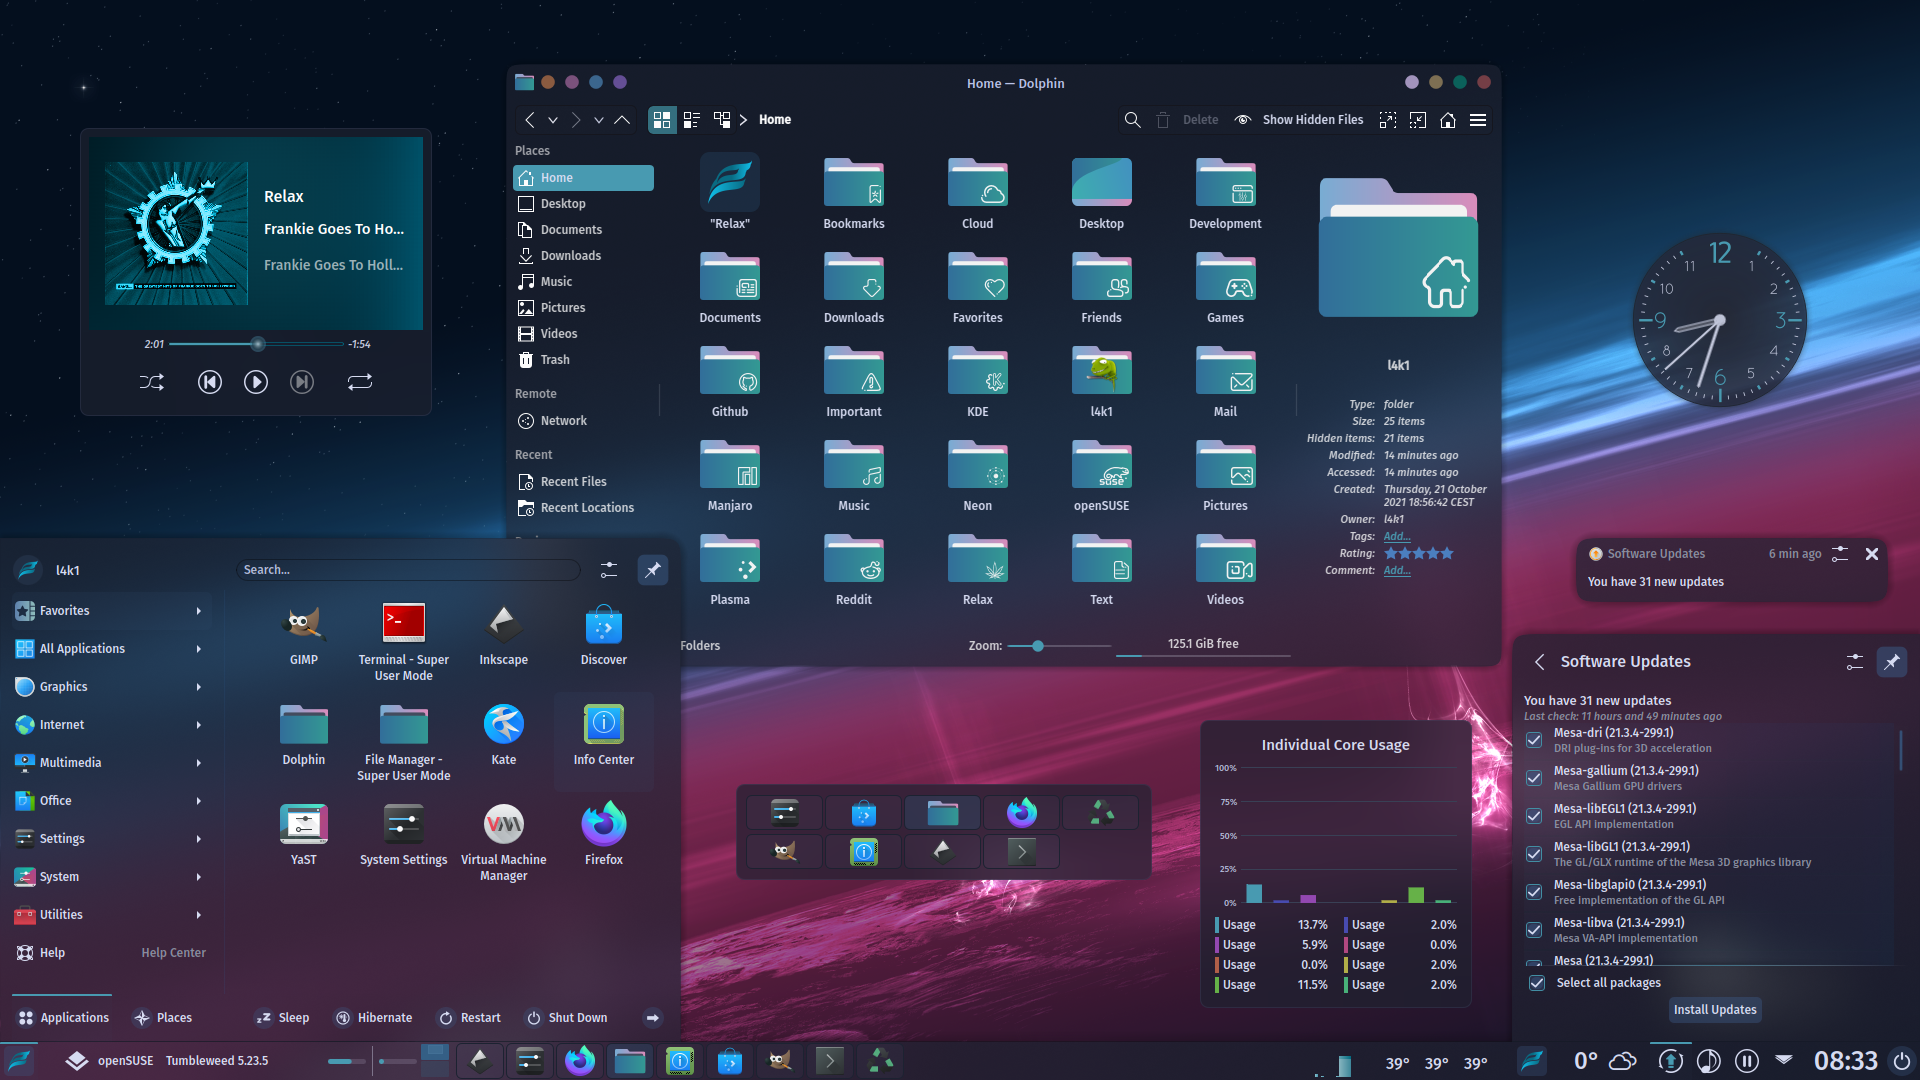Play the Relax track in media widget
Image resolution: width=1920 pixels, height=1080 pixels.
(256, 382)
